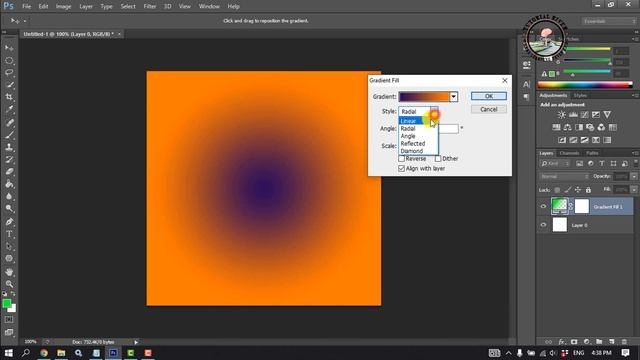Image resolution: width=640 pixels, height=360 pixels.
Task: Select the Dodge tool
Action: pos(9,209)
